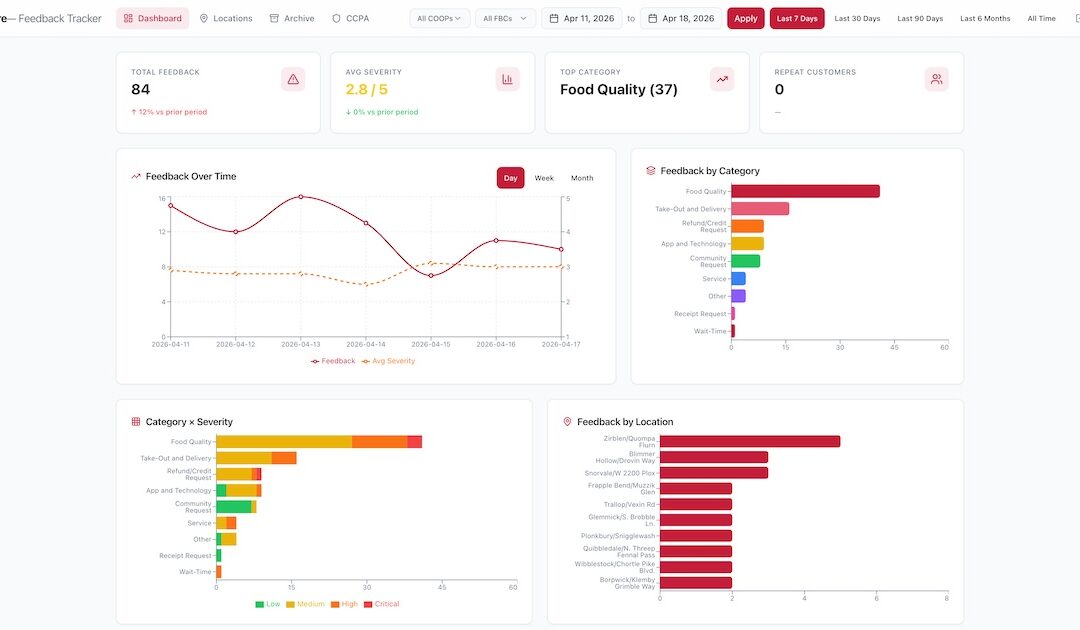Click the Dashboard grid icon

click(128, 18)
